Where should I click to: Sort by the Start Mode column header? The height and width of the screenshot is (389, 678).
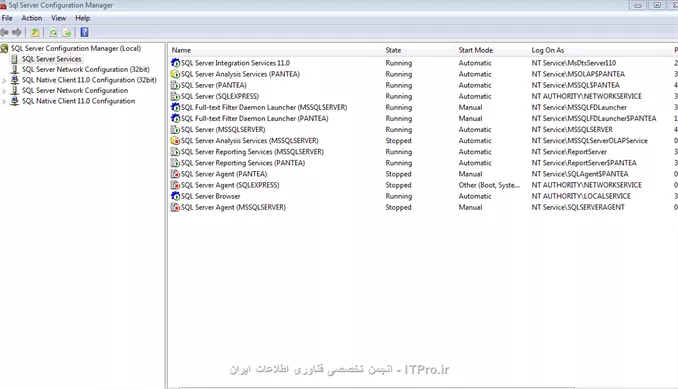click(492, 50)
